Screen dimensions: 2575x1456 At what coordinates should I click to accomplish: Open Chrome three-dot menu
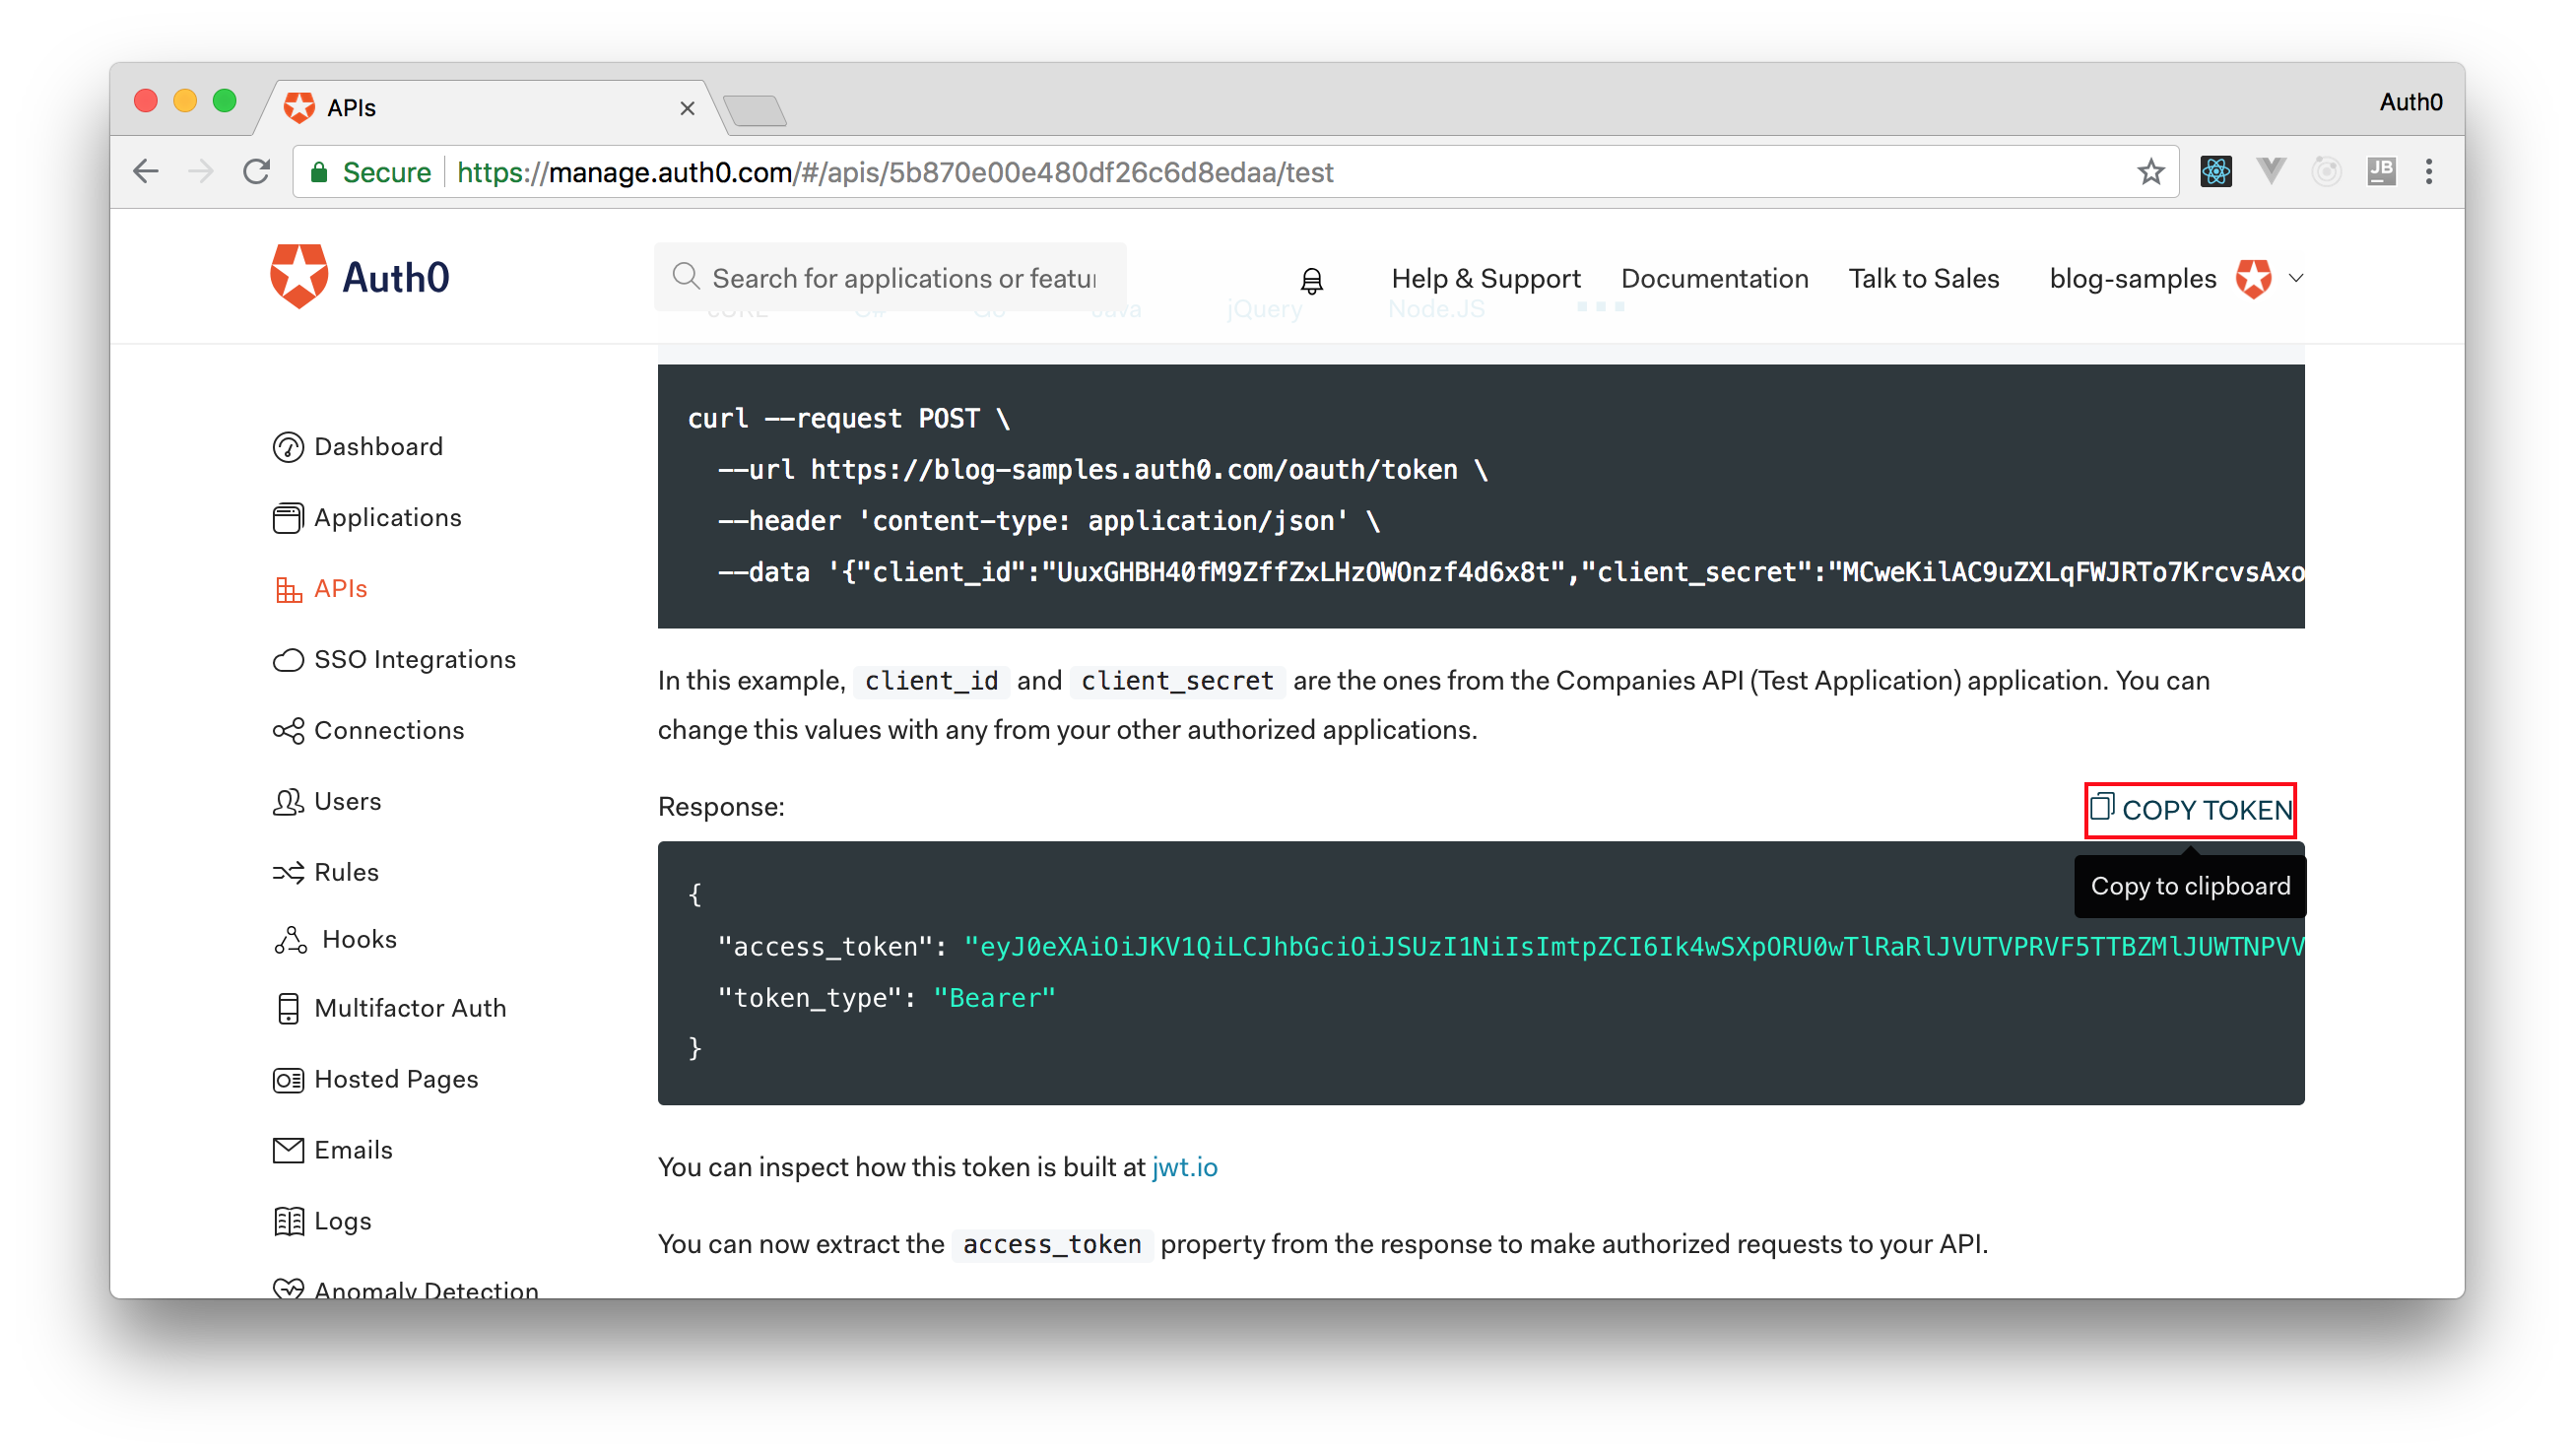click(2428, 172)
